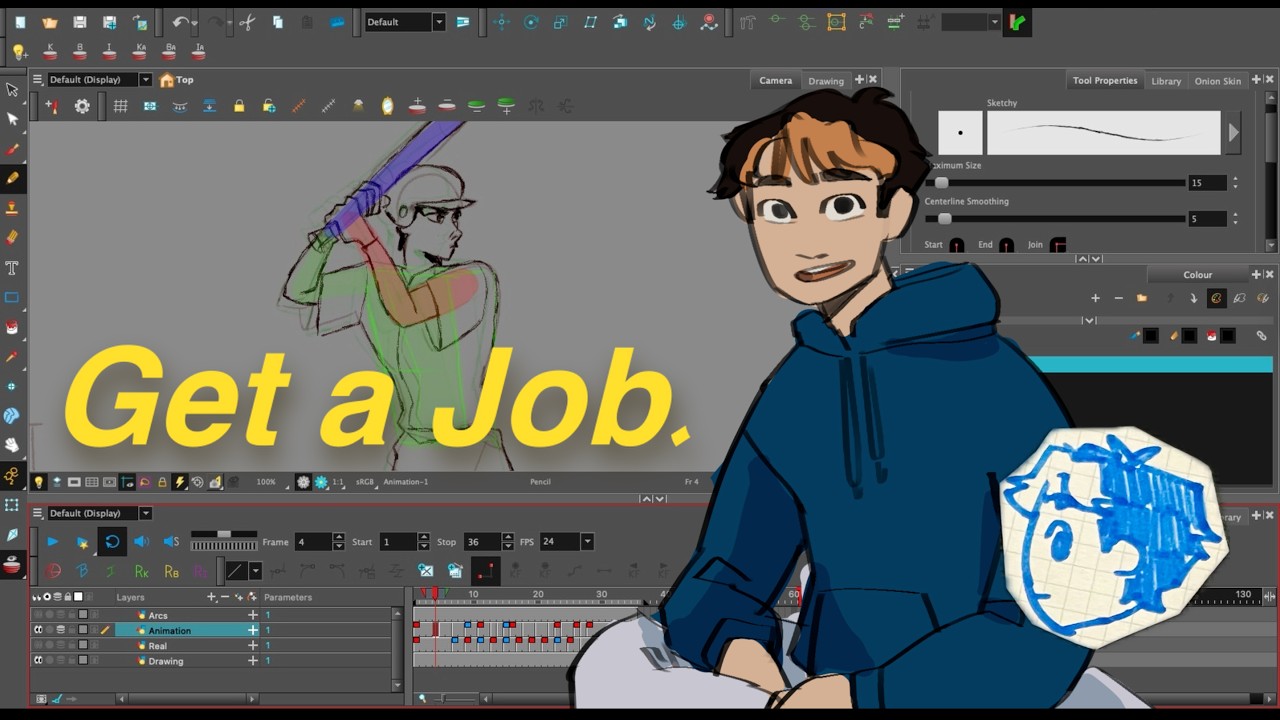Screen dimensions: 1280x720
Task: Click the Top home icon
Action: click(x=167, y=80)
